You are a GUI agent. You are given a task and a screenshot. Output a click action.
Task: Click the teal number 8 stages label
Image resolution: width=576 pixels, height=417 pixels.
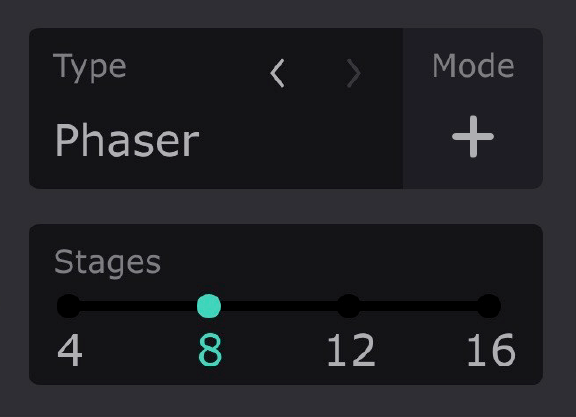(x=210, y=350)
